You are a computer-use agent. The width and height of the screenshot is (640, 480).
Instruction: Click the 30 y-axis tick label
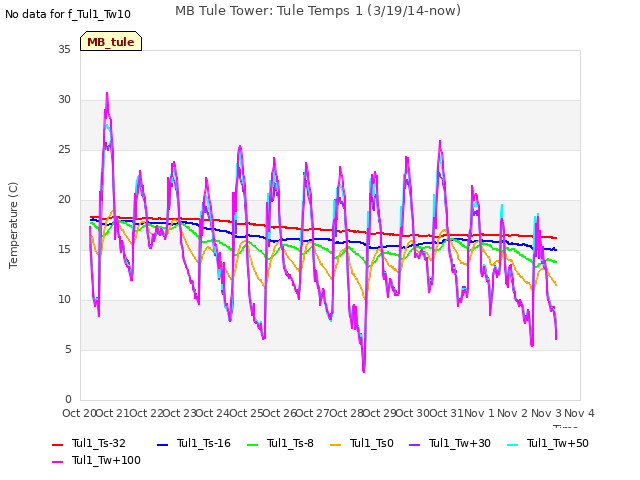[x=64, y=100]
